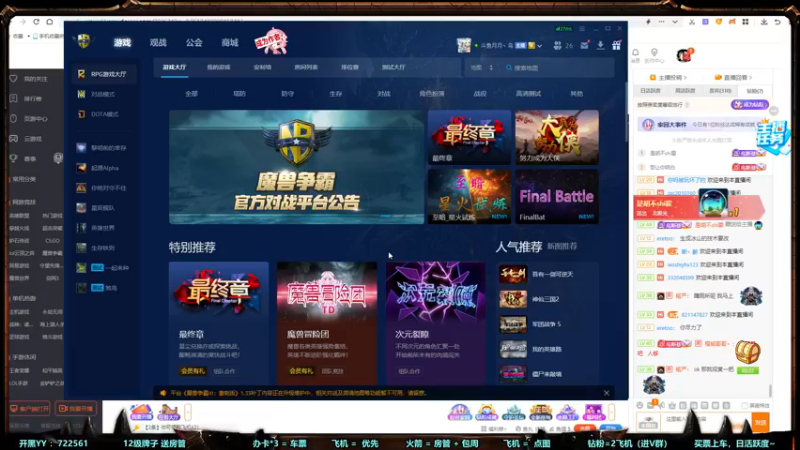The height and width of the screenshot is (450, 800).
Task: Open the 魔兽冒险团 TD recommended card
Action: point(327,323)
